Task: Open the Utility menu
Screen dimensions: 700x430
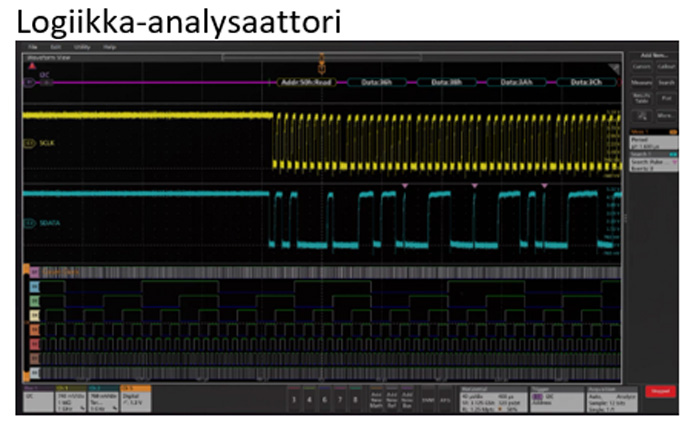Action: click(82, 47)
